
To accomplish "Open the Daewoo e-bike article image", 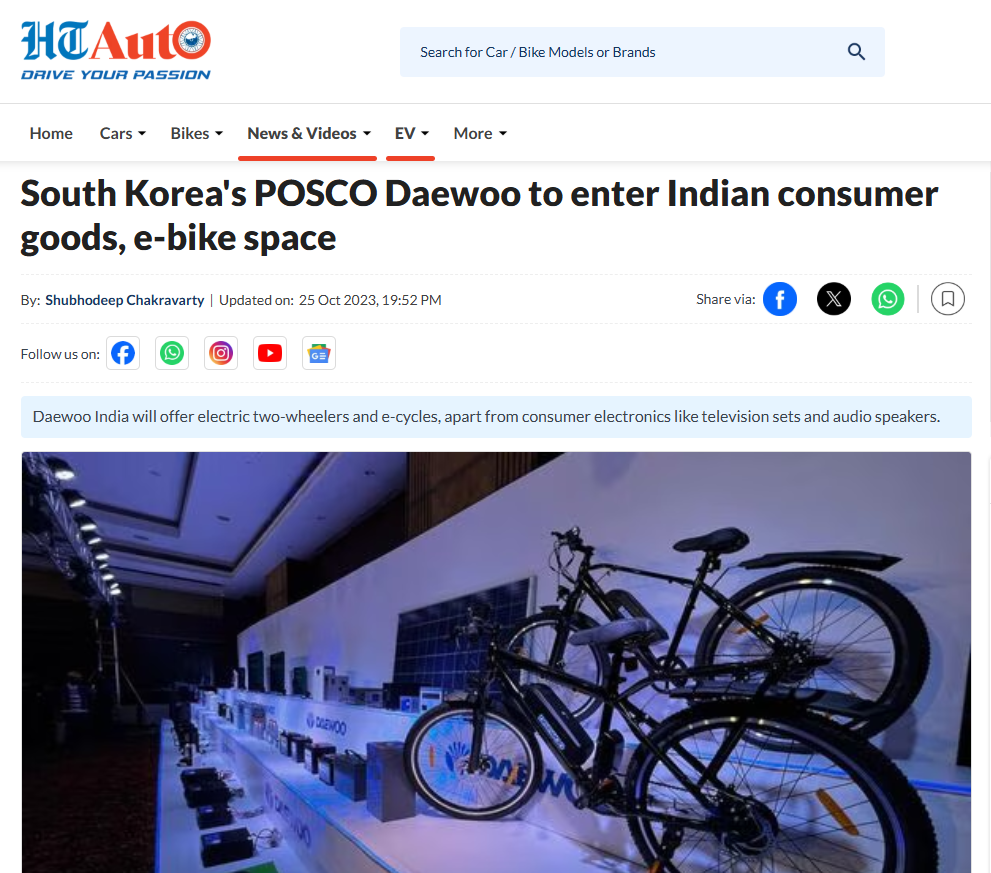I will [496, 662].
